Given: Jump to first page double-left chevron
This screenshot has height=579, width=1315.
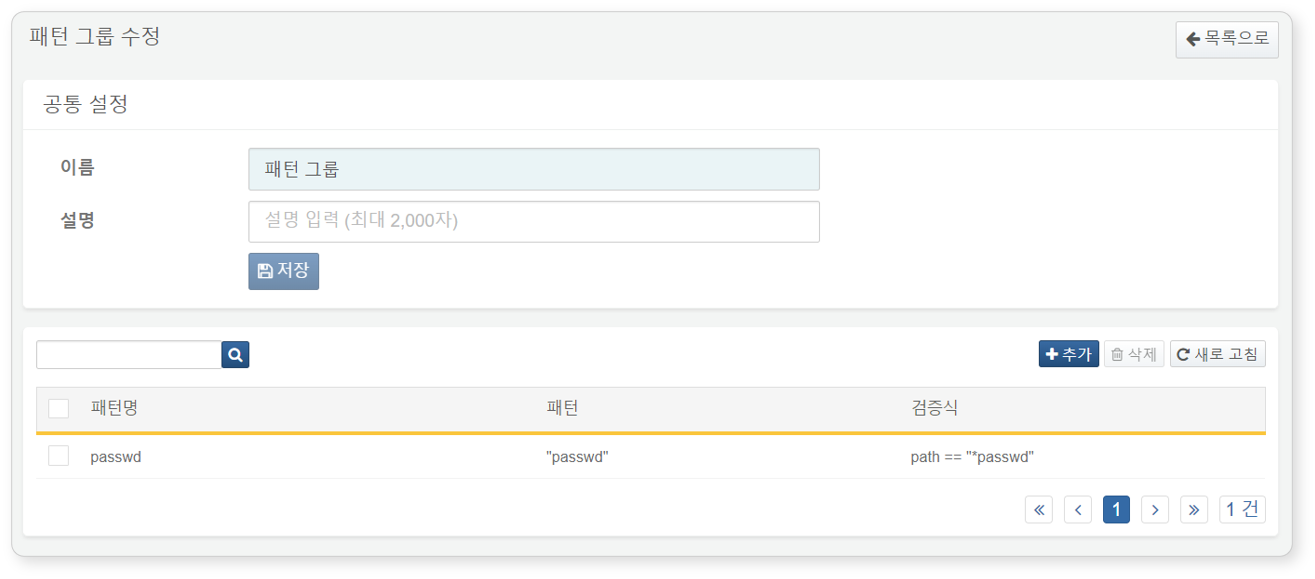Looking at the screenshot, I should pos(1039,510).
